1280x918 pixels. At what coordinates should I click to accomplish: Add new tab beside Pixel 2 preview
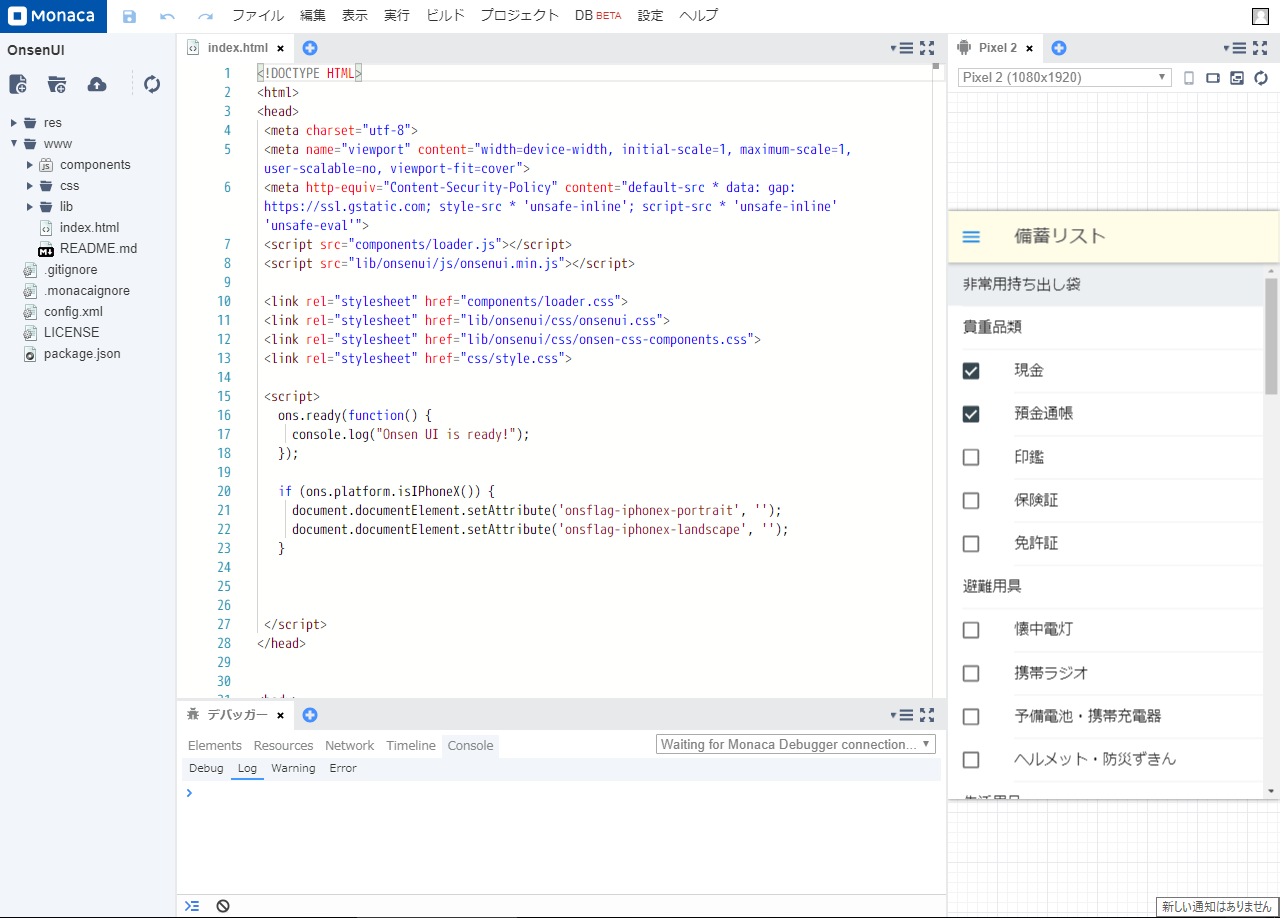(x=1059, y=47)
